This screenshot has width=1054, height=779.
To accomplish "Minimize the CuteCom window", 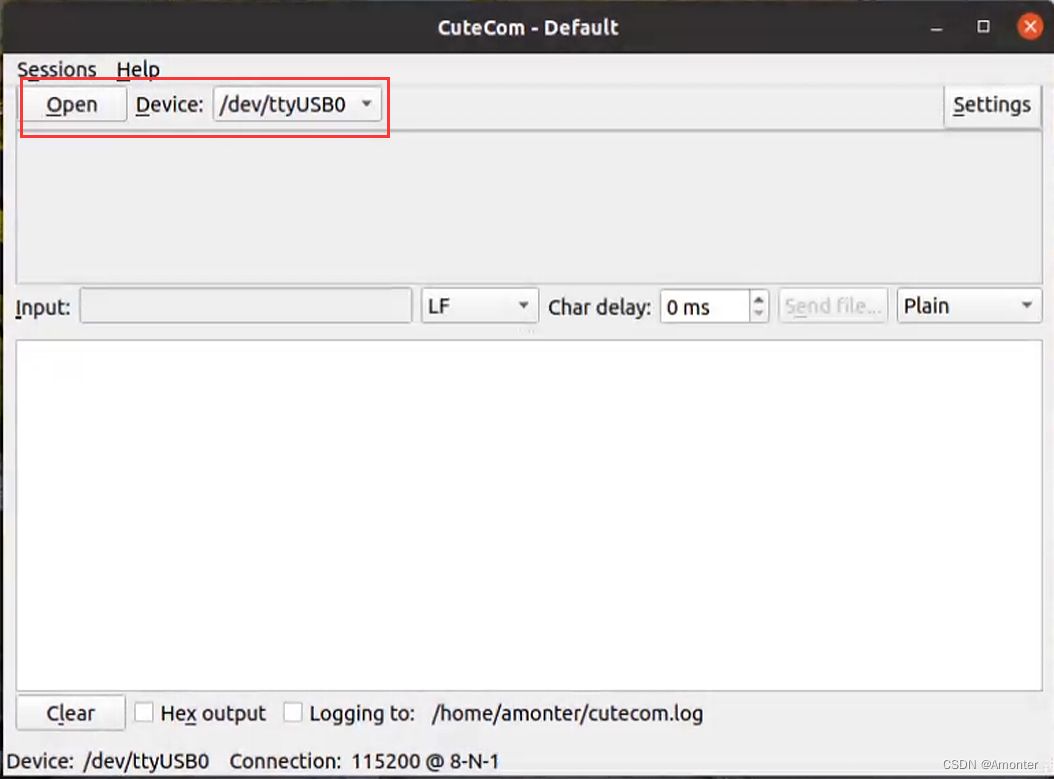I will (x=936, y=28).
